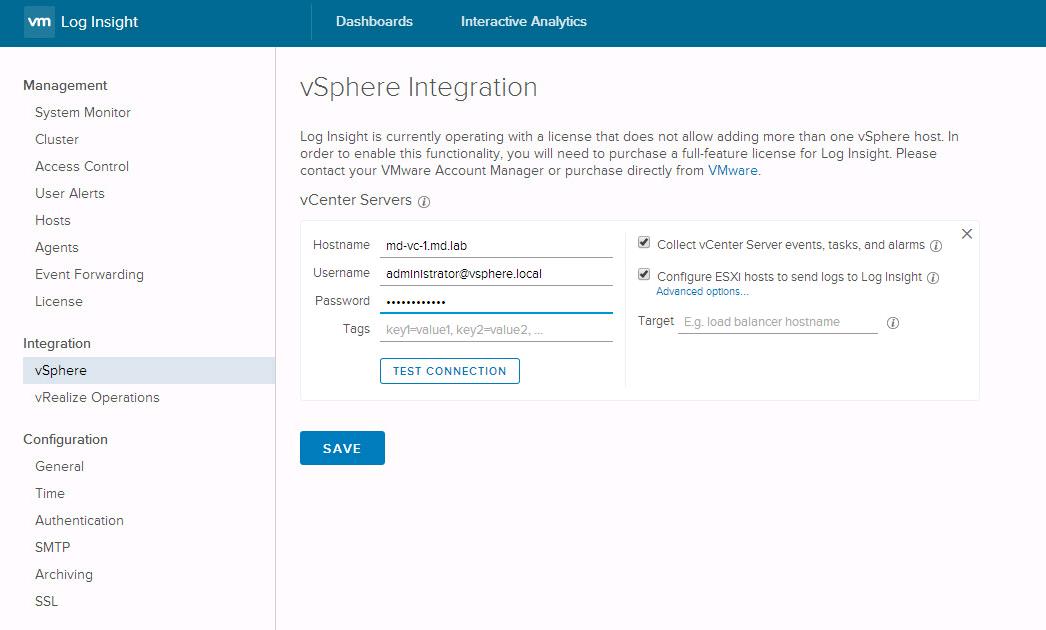This screenshot has width=1046, height=630.
Task: Follow the VMware purchase link
Action: [x=733, y=171]
